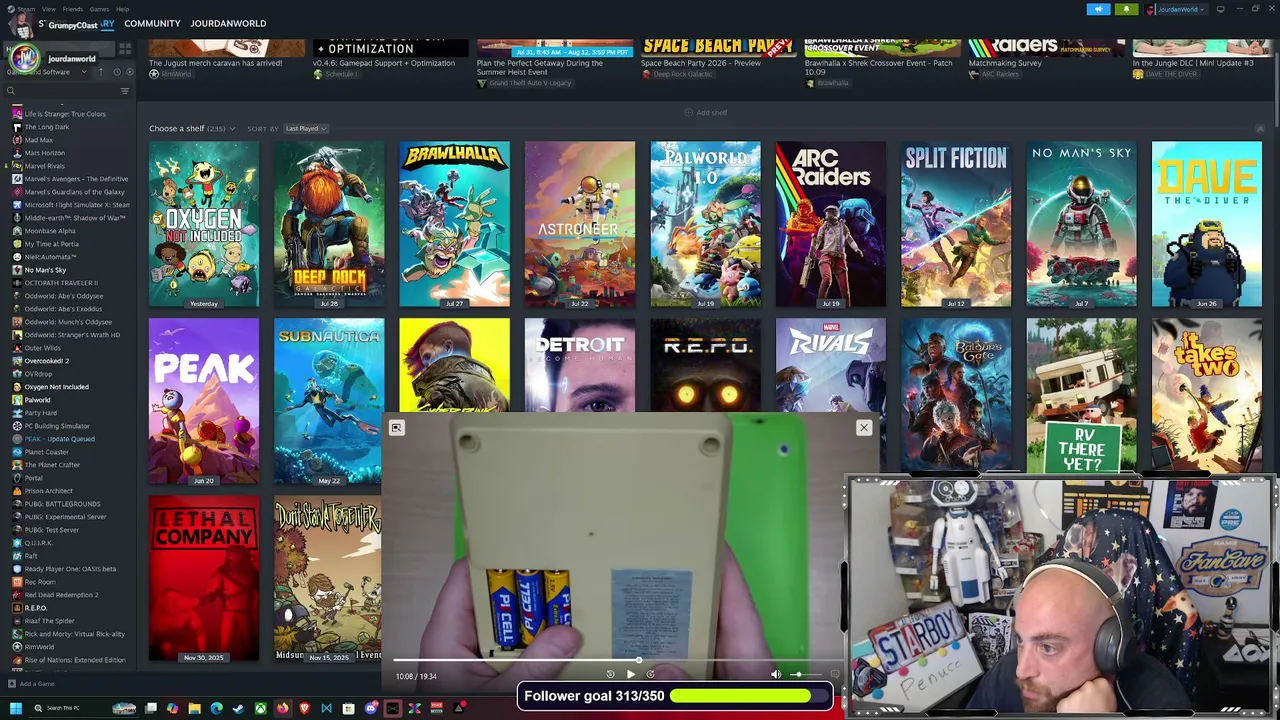Viewport: 1280px width, 720px height.
Task: Open the Games menu
Action: tap(99, 9)
